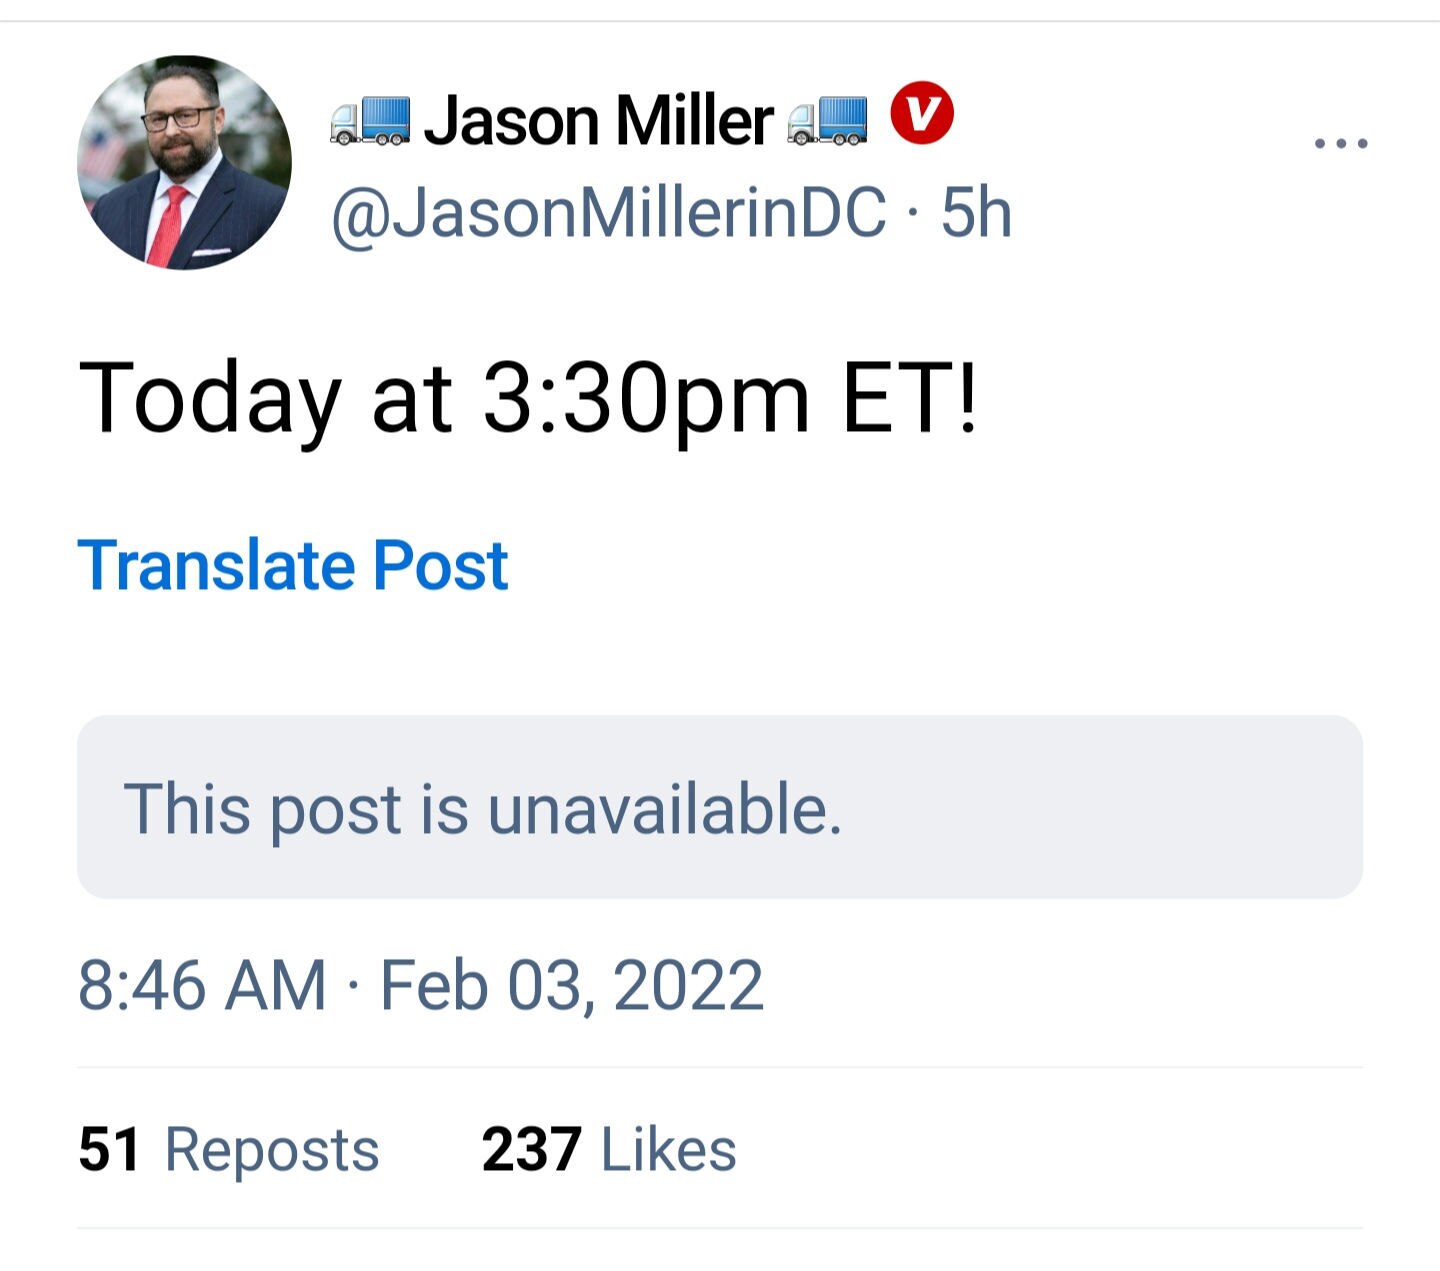Select the post text Today at 3:30pm ET
The height and width of the screenshot is (1271, 1440).
click(x=530, y=398)
